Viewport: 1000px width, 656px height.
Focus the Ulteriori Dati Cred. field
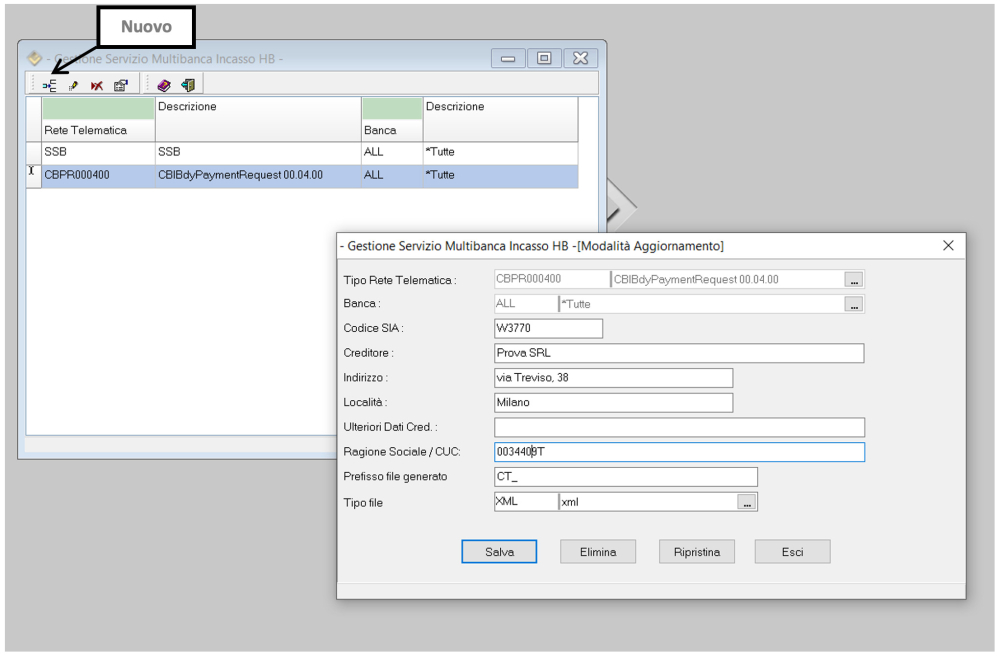[678, 428]
